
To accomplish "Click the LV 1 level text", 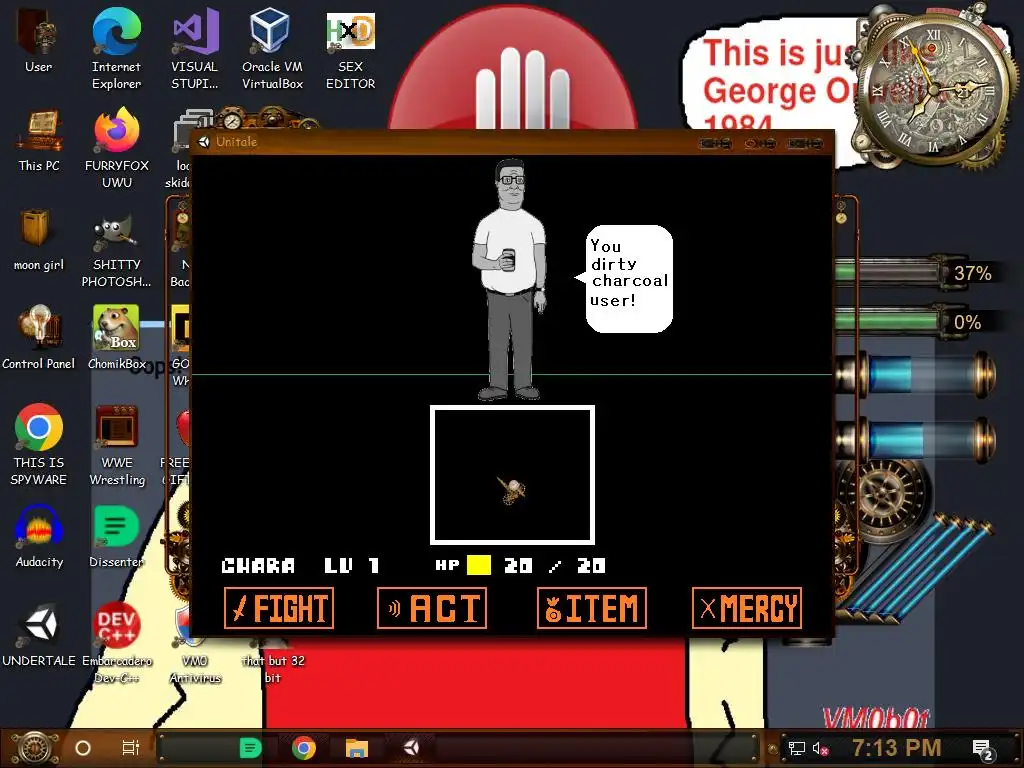I will tap(352, 566).
